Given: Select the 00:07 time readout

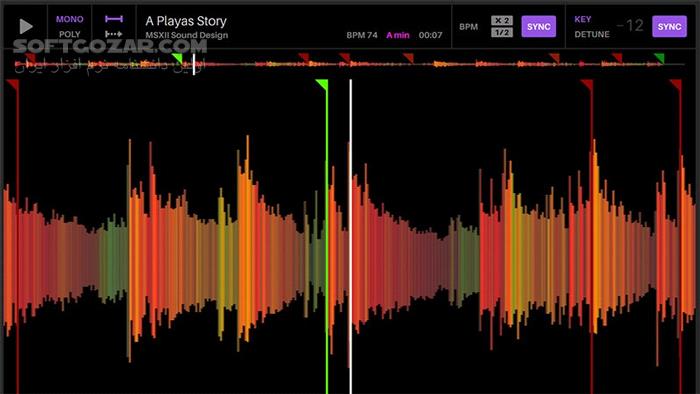Looking at the screenshot, I should coord(430,35).
